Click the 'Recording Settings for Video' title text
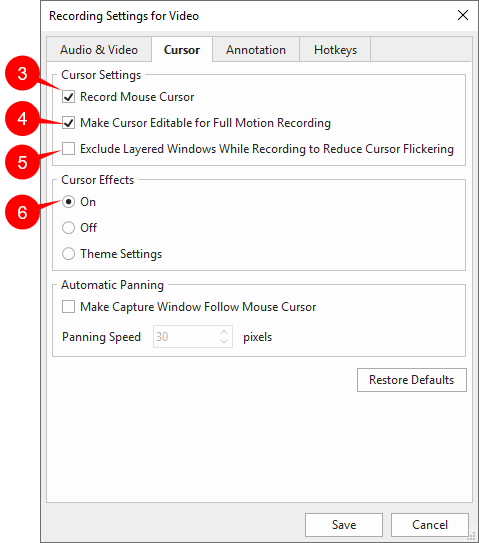This screenshot has width=479, height=543. tap(124, 16)
